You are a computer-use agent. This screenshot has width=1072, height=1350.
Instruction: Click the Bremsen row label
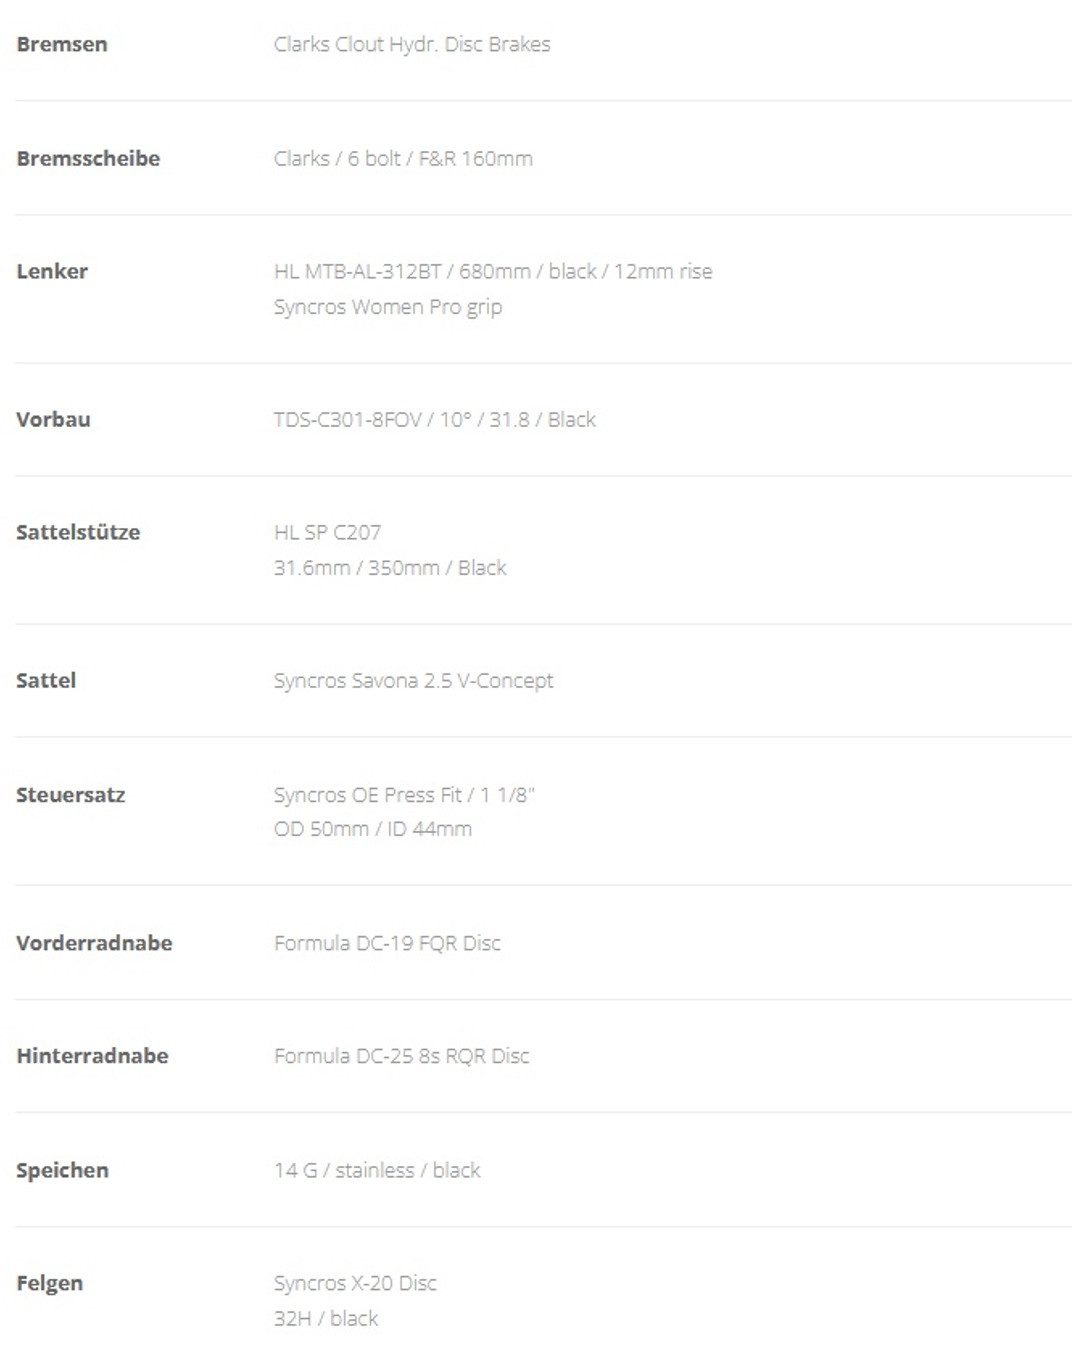[62, 44]
